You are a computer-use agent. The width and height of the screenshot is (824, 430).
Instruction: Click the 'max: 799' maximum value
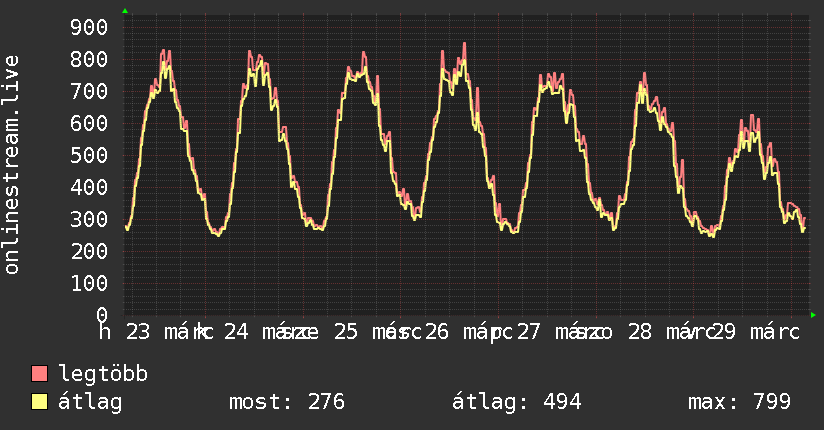click(739, 402)
